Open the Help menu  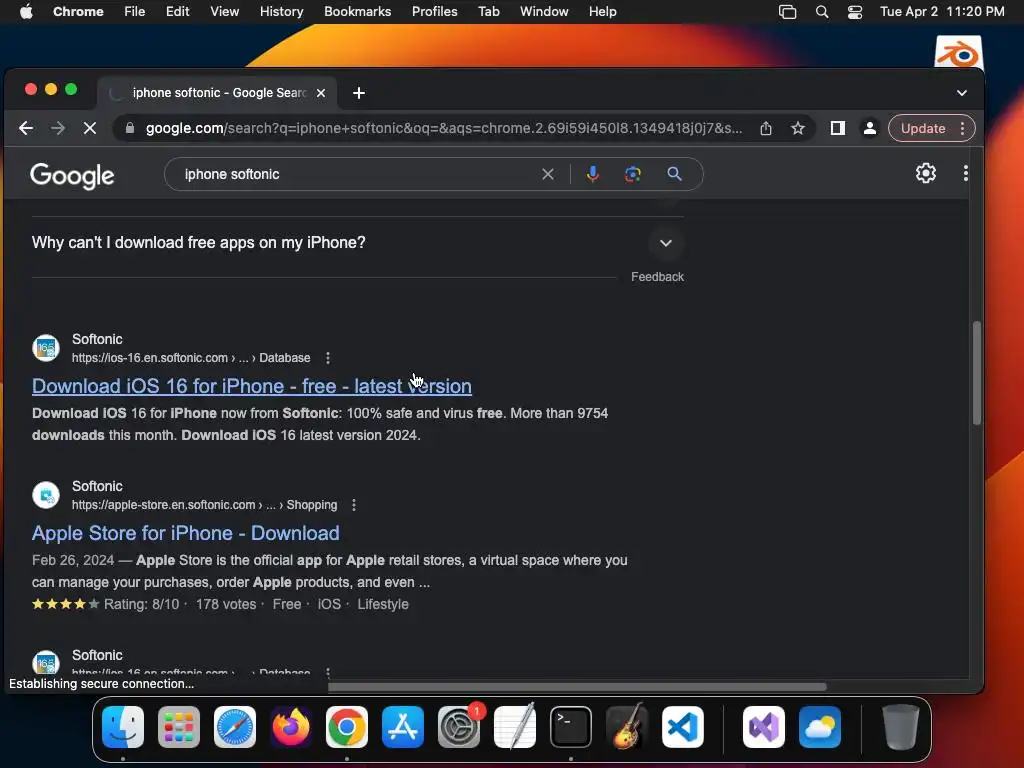click(x=603, y=12)
